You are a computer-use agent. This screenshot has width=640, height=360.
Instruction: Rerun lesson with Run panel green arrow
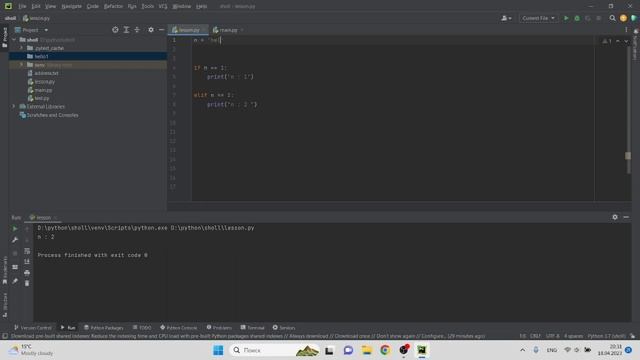[x=15, y=229]
